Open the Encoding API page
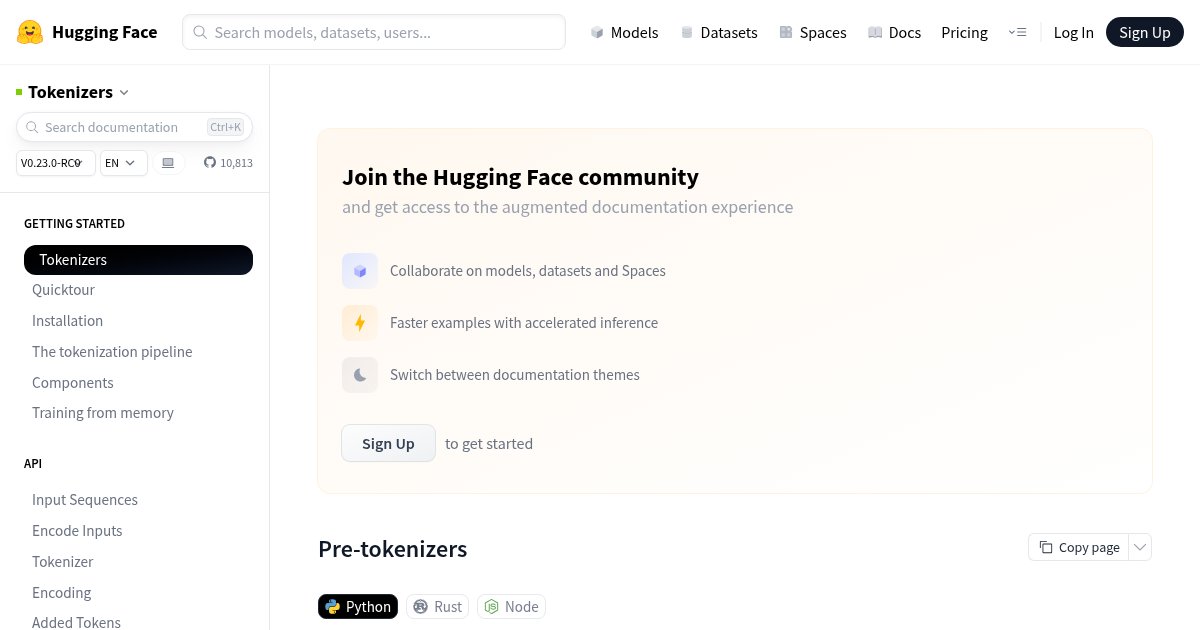Viewport: 1200px width, 630px height. pyautogui.click(x=61, y=593)
